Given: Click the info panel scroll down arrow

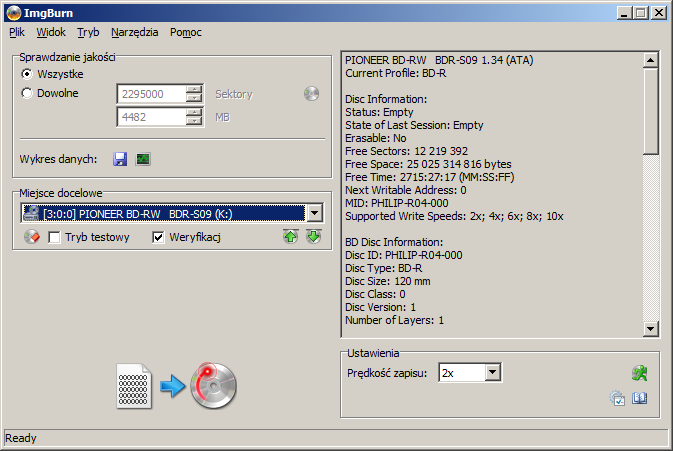Looking at the screenshot, I should click(651, 329).
